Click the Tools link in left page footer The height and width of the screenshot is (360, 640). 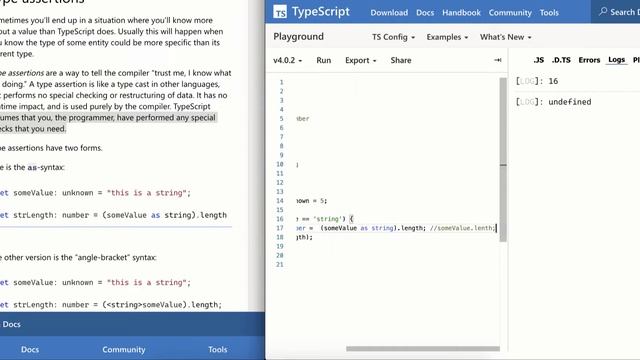[x=218, y=349]
